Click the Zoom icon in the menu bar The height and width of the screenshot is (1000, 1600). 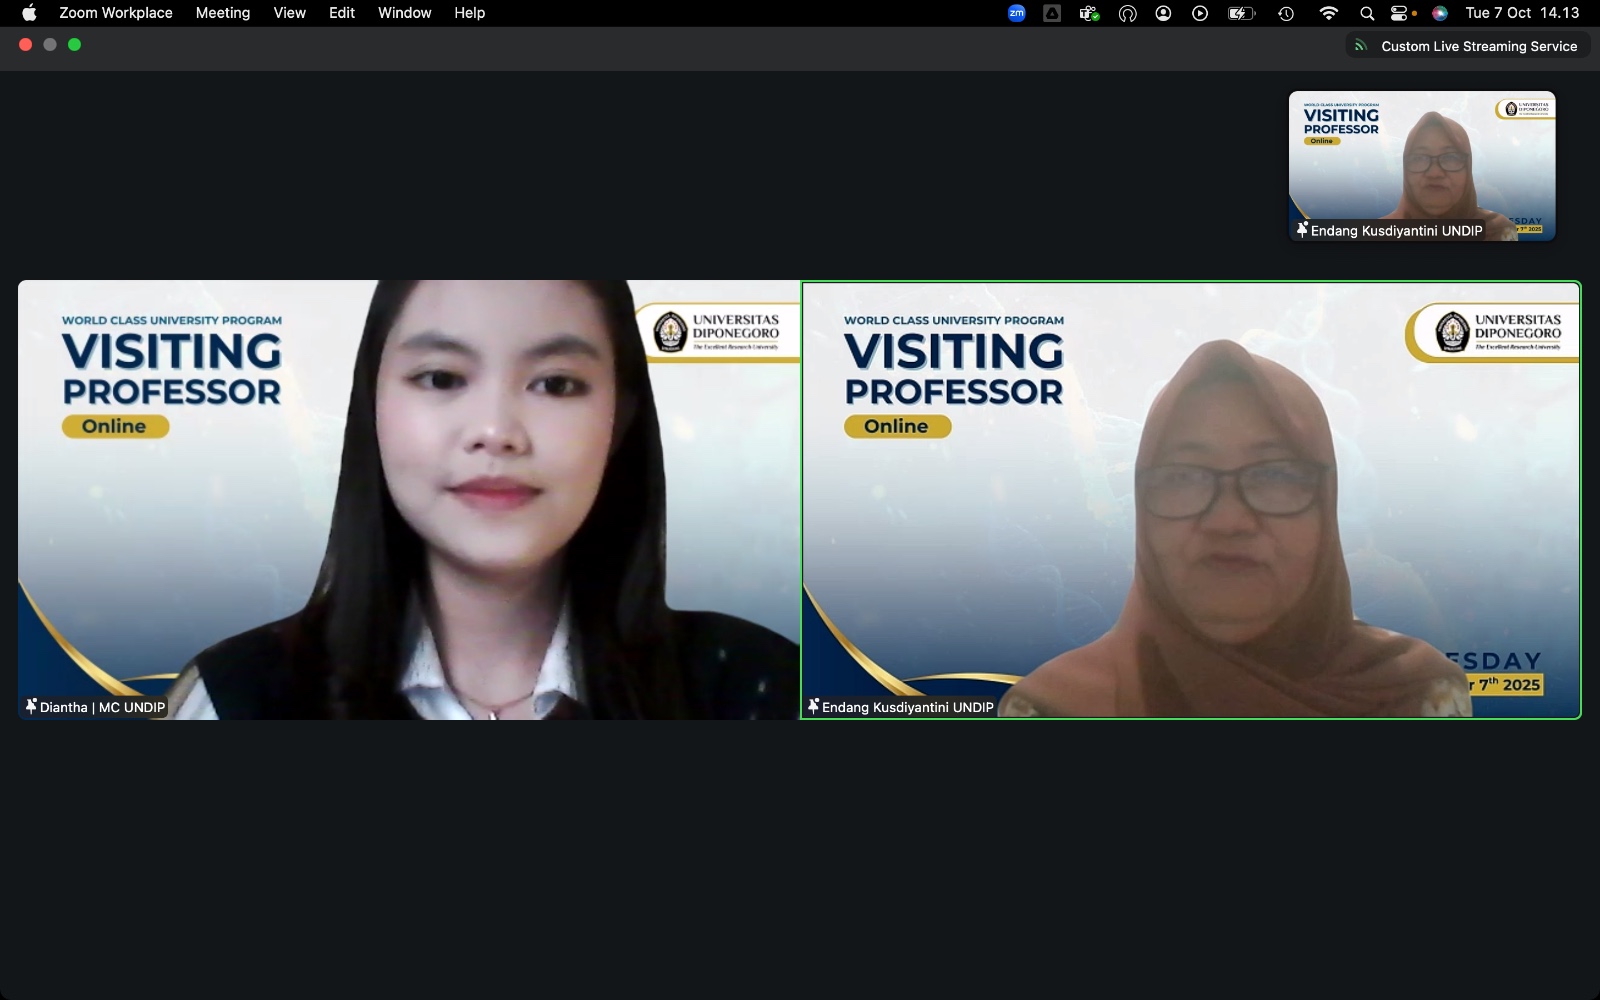[x=1016, y=13]
